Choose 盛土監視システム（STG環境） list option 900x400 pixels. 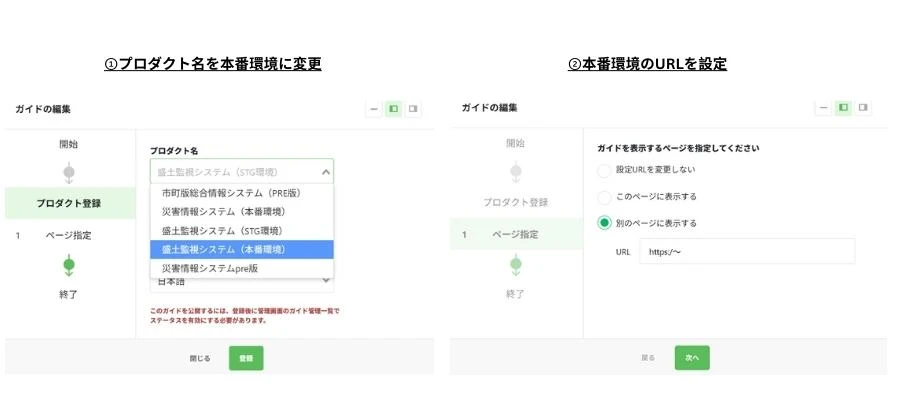pos(242,231)
